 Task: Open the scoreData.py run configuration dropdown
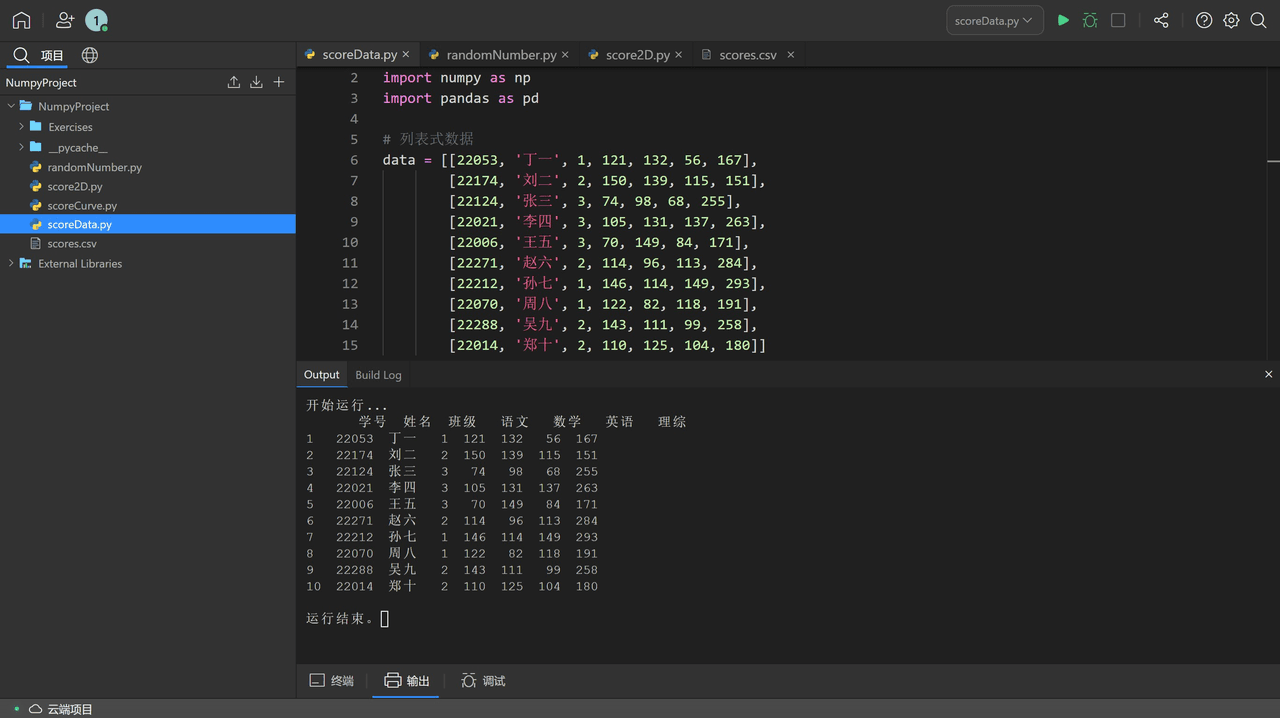click(994, 19)
